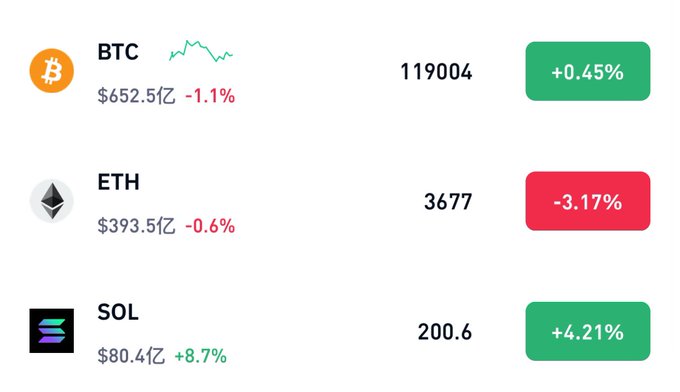Tap the green +4.21% change button
Screen dimensions: 680x392
click(x=588, y=331)
